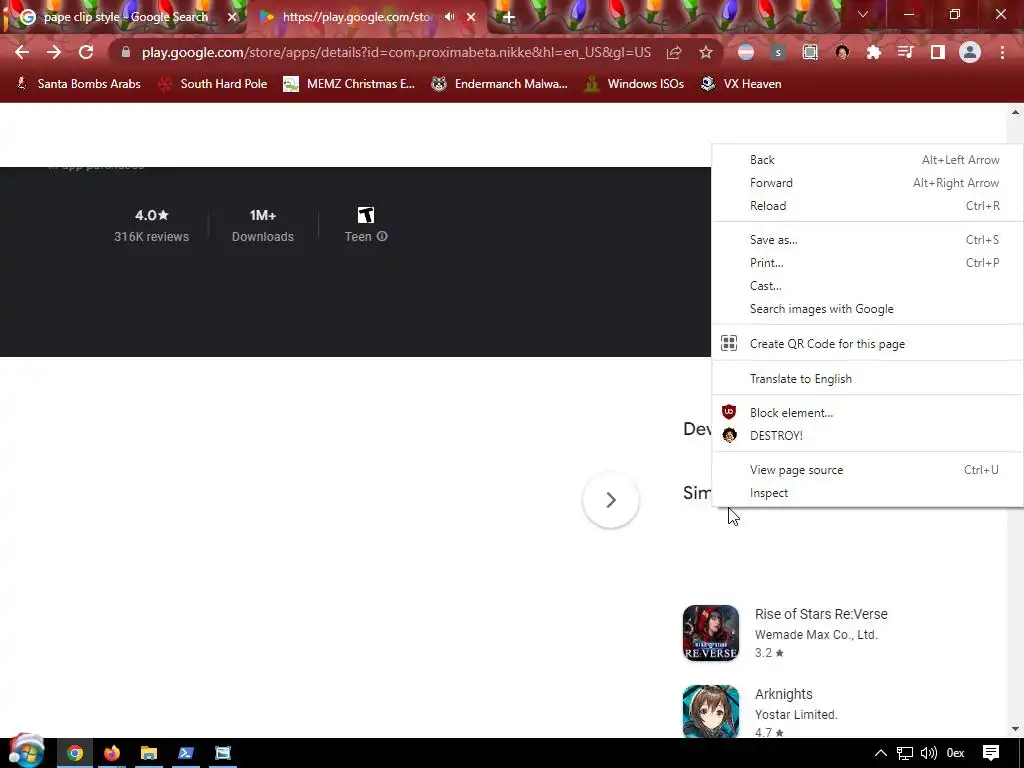Open the VX Heaven bookmark

741,84
